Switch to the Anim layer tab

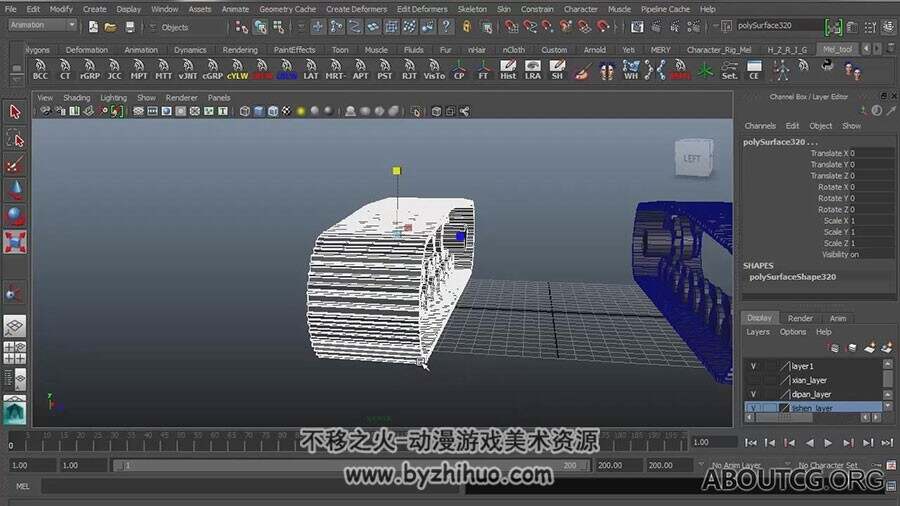click(837, 318)
